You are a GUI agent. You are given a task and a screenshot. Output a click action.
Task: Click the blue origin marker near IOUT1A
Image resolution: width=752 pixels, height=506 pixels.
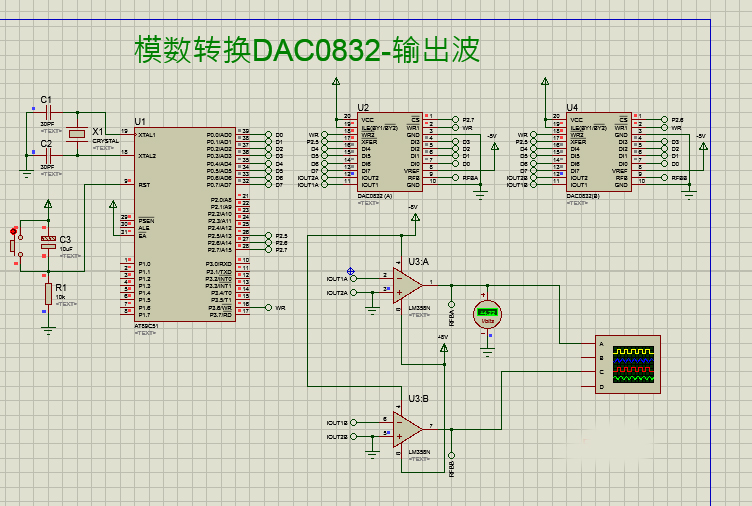pyautogui.click(x=351, y=271)
